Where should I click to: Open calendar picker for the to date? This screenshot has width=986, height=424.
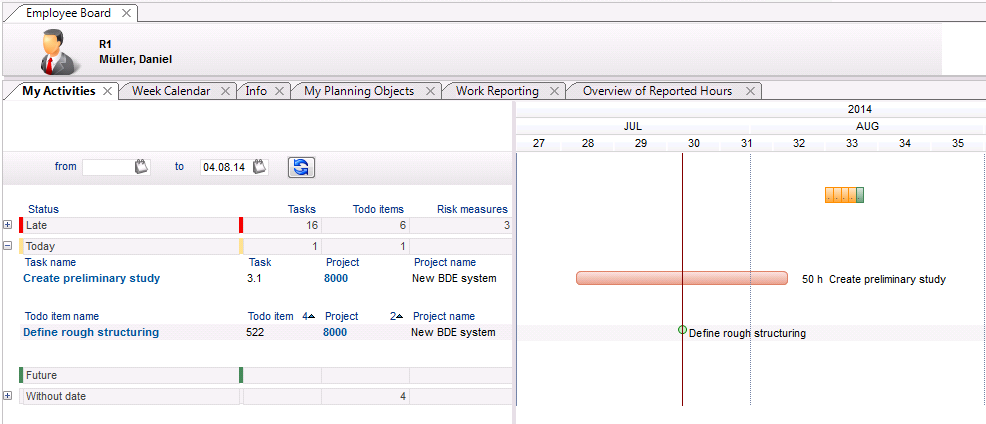260,167
